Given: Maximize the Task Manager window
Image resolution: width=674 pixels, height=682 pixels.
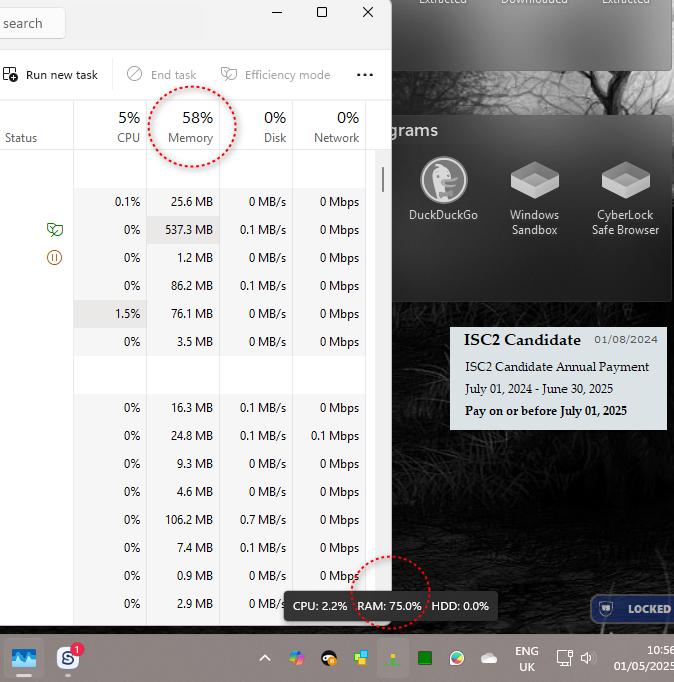Looking at the screenshot, I should 322,12.
